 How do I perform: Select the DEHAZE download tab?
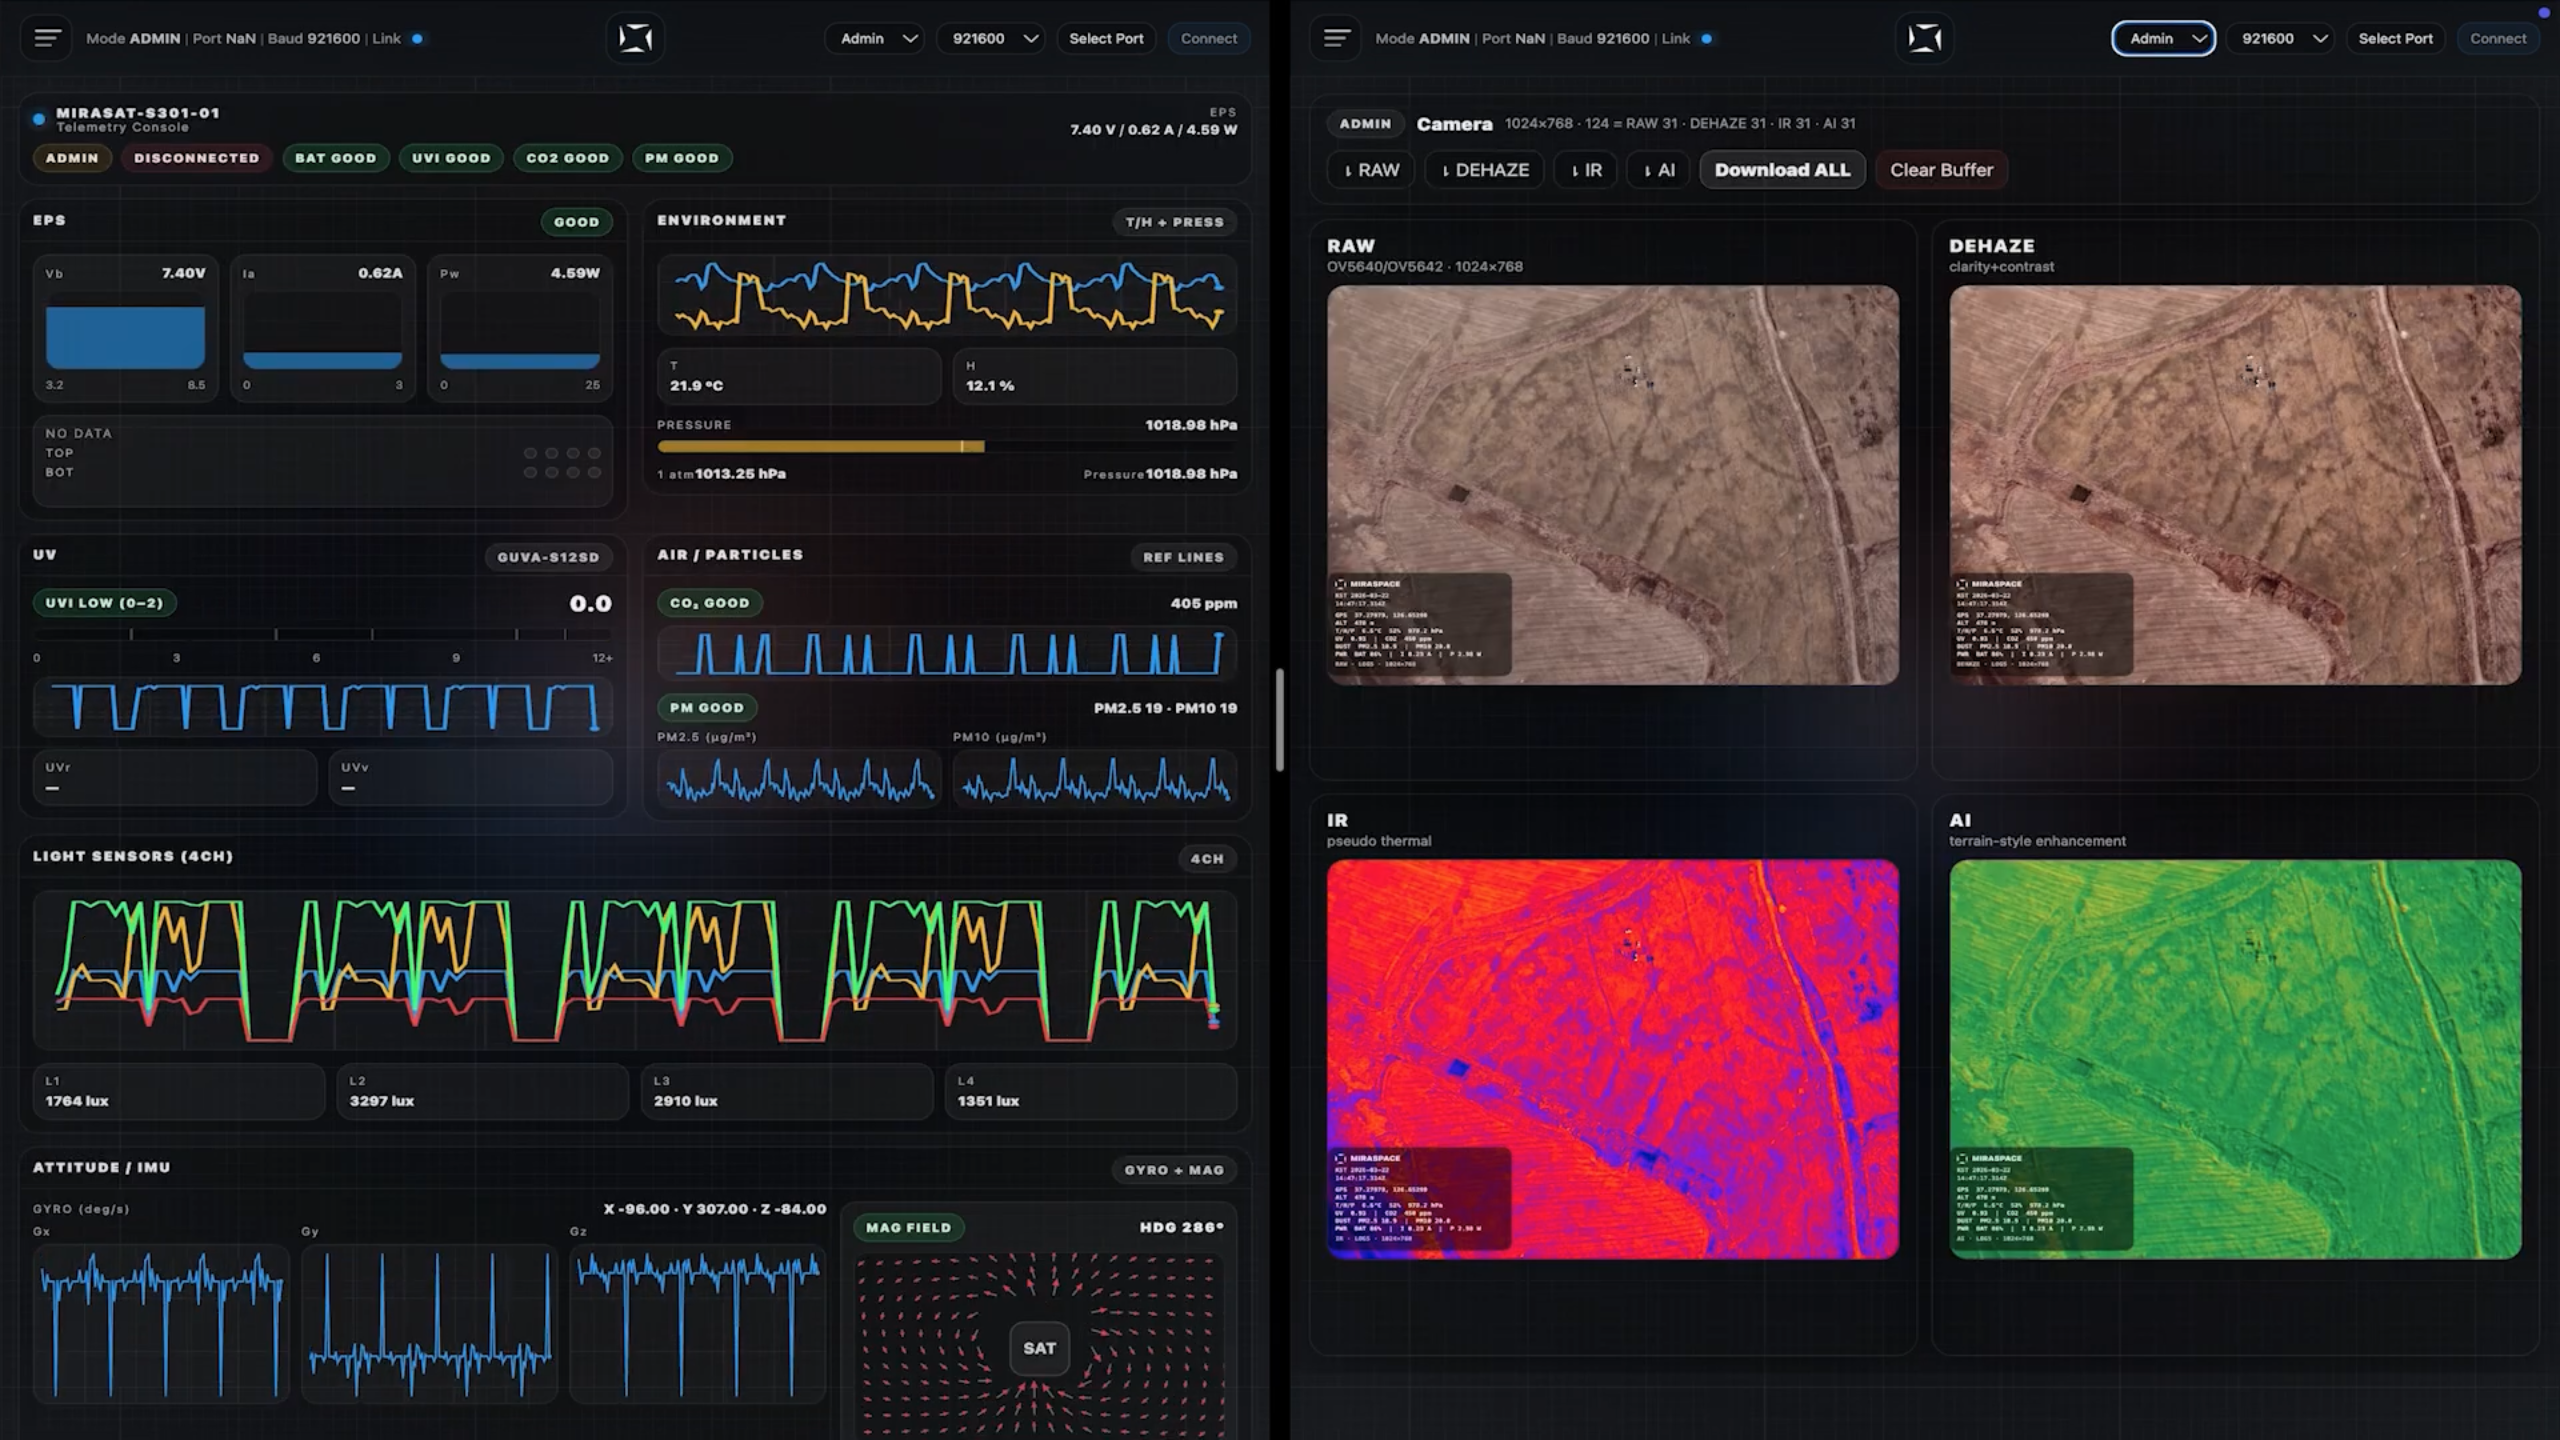[x=1485, y=170]
